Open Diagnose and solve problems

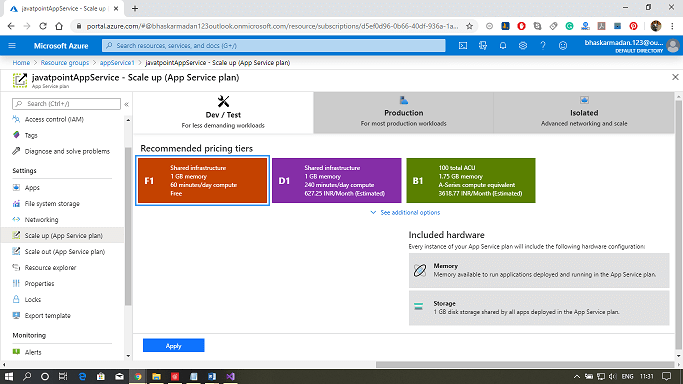pyautogui.click(x=67, y=152)
